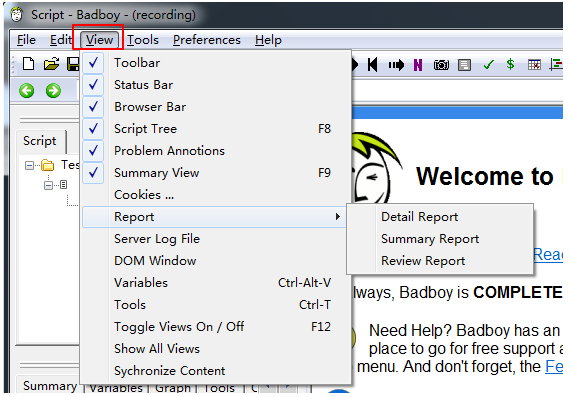This screenshot has width=569, height=397.
Task: Click the green dollar variable icon
Action: [x=510, y=64]
